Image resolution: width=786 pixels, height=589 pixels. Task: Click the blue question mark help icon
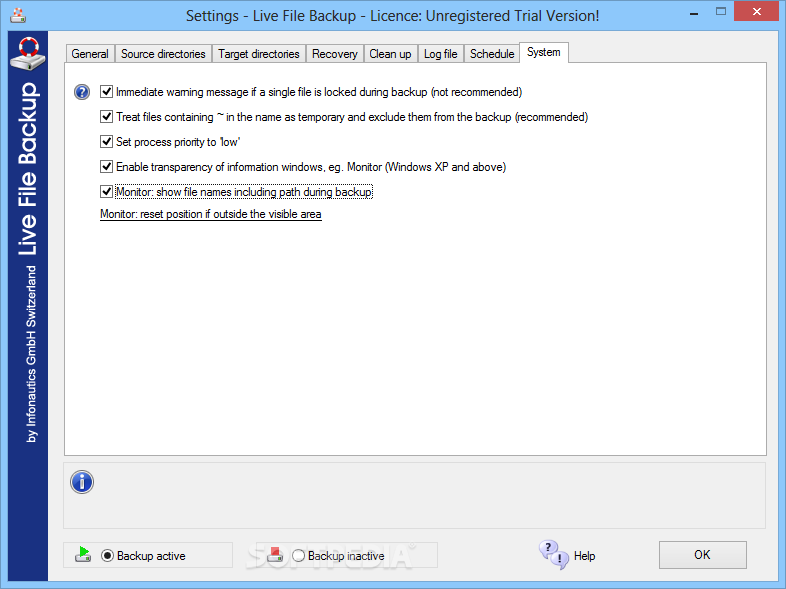tap(82, 92)
